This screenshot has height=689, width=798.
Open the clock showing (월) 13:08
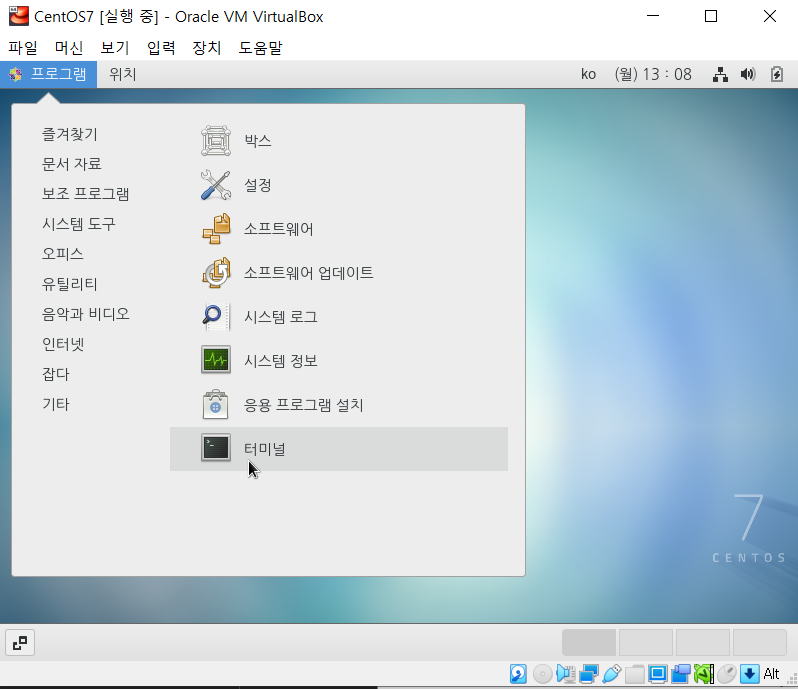pos(653,74)
